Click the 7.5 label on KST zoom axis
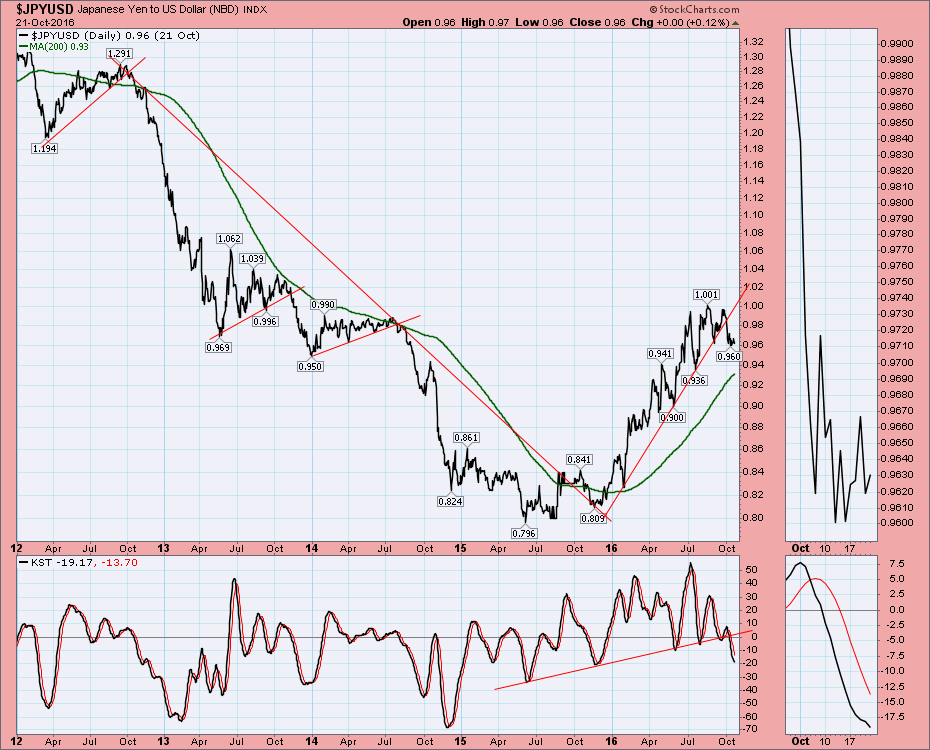The image size is (930, 750). [897, 563]
